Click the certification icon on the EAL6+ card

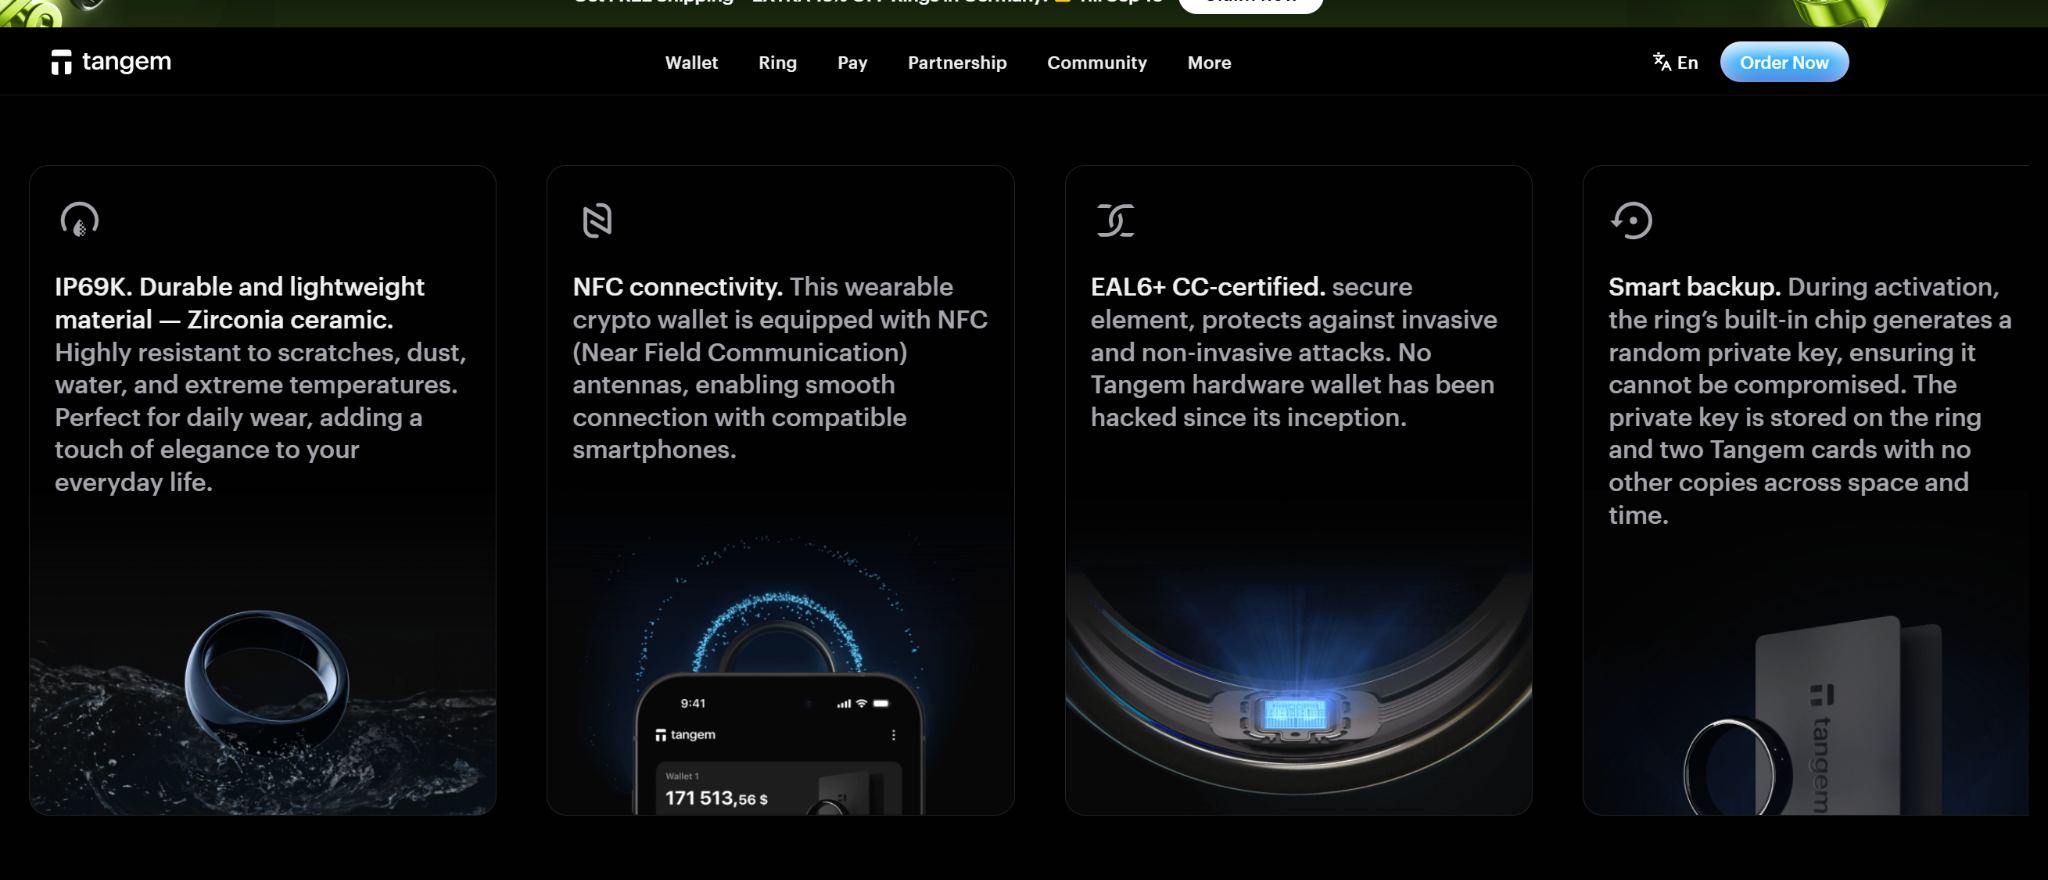pyautogui.click(x=1115, y=220)
